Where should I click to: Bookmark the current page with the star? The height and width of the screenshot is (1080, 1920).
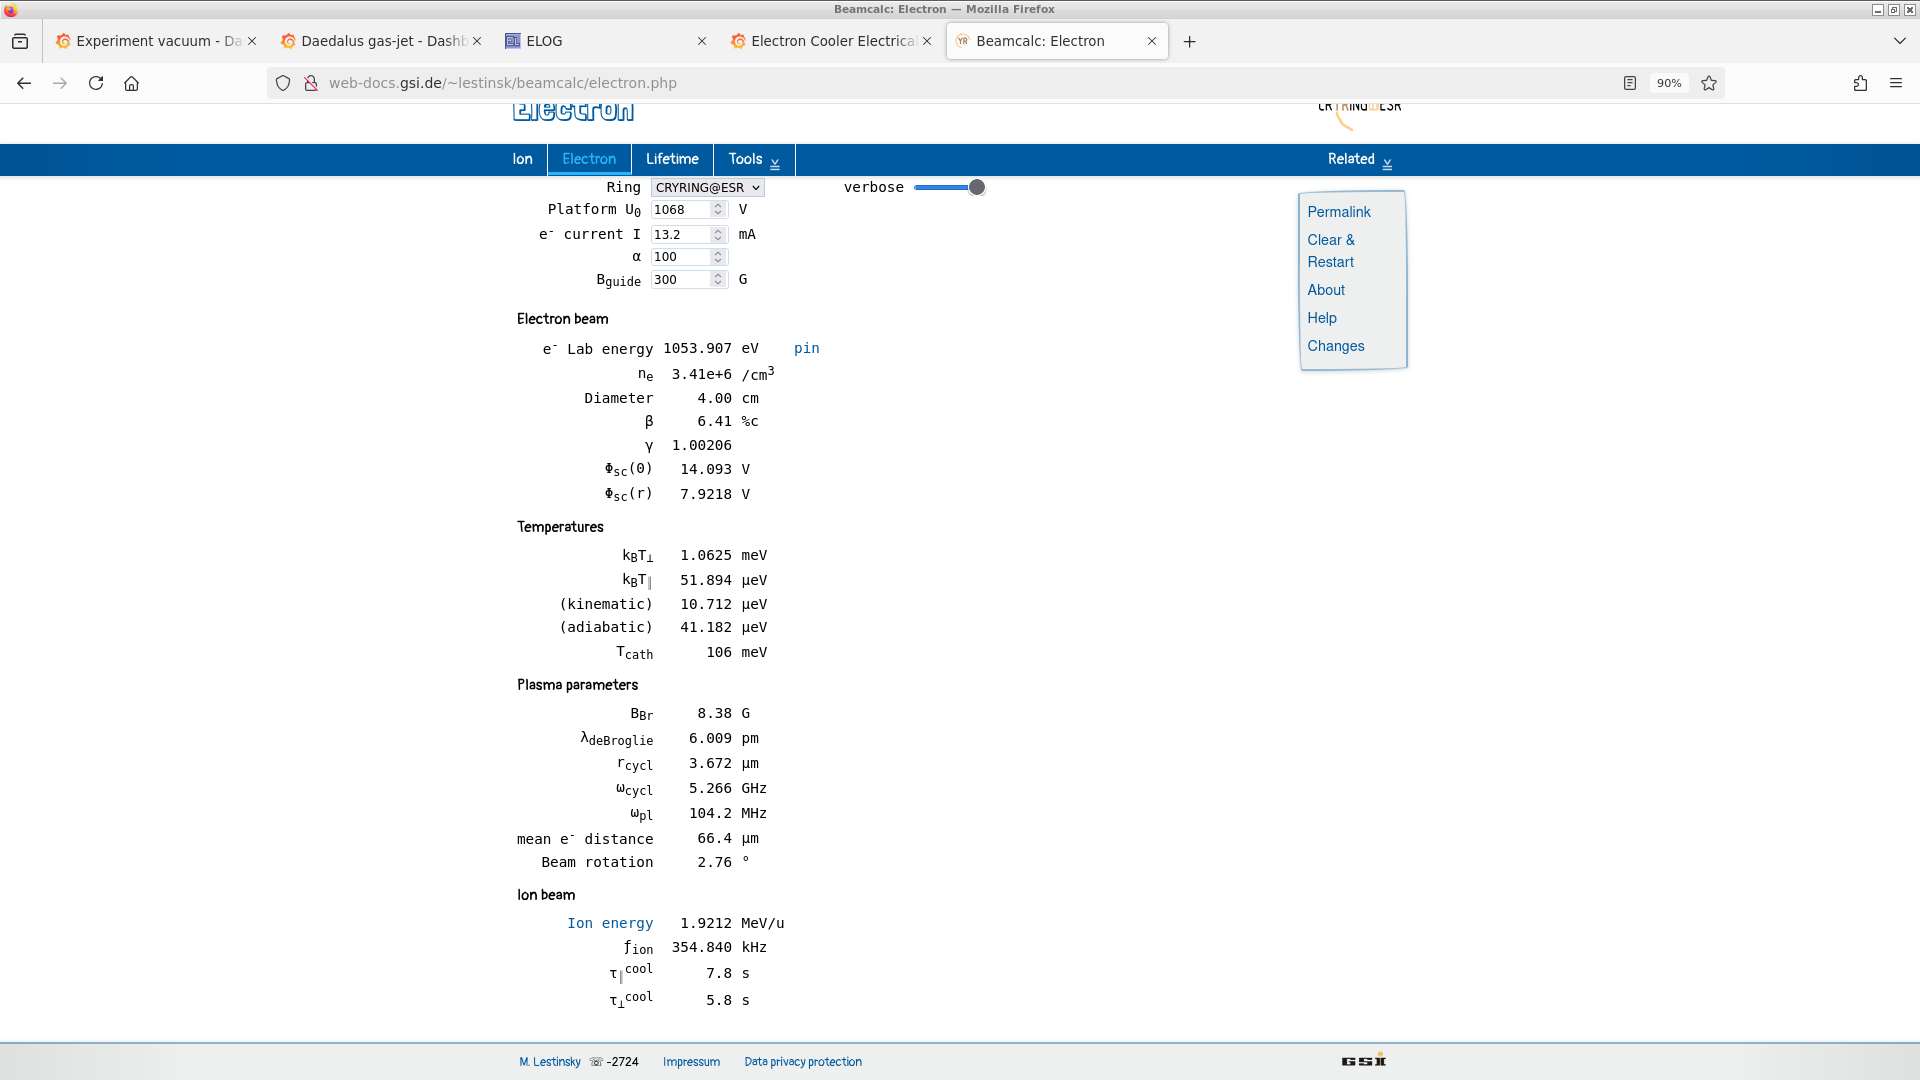tap(1709, 83)
